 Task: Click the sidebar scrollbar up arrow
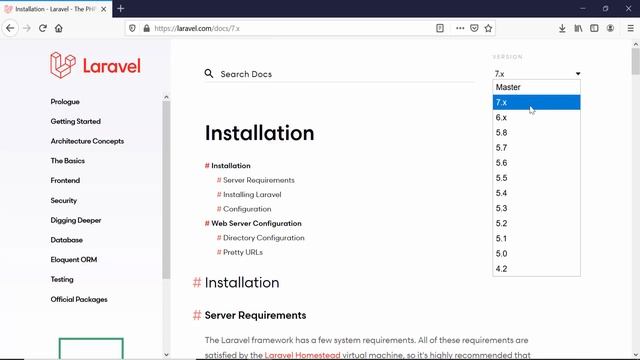pyautogui.click(x=166, y=97)
